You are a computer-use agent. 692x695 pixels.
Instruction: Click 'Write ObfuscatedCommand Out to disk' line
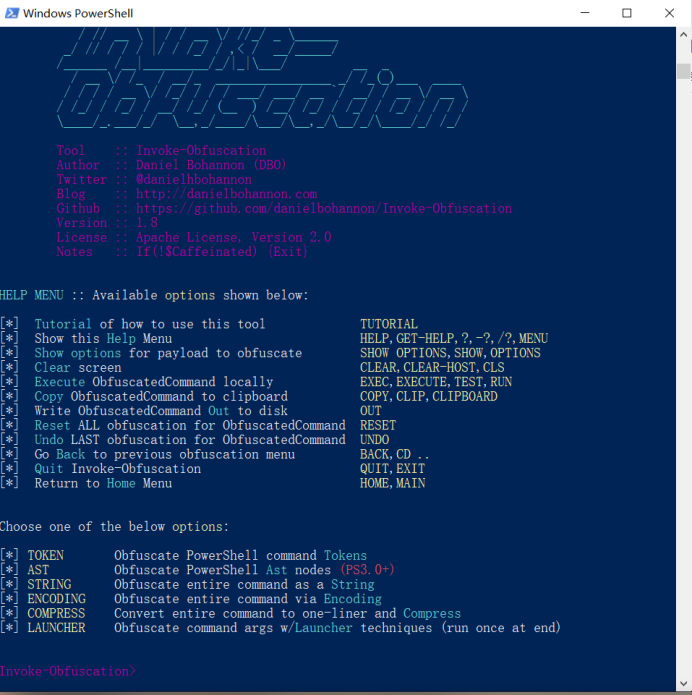(x=161, y=411)
